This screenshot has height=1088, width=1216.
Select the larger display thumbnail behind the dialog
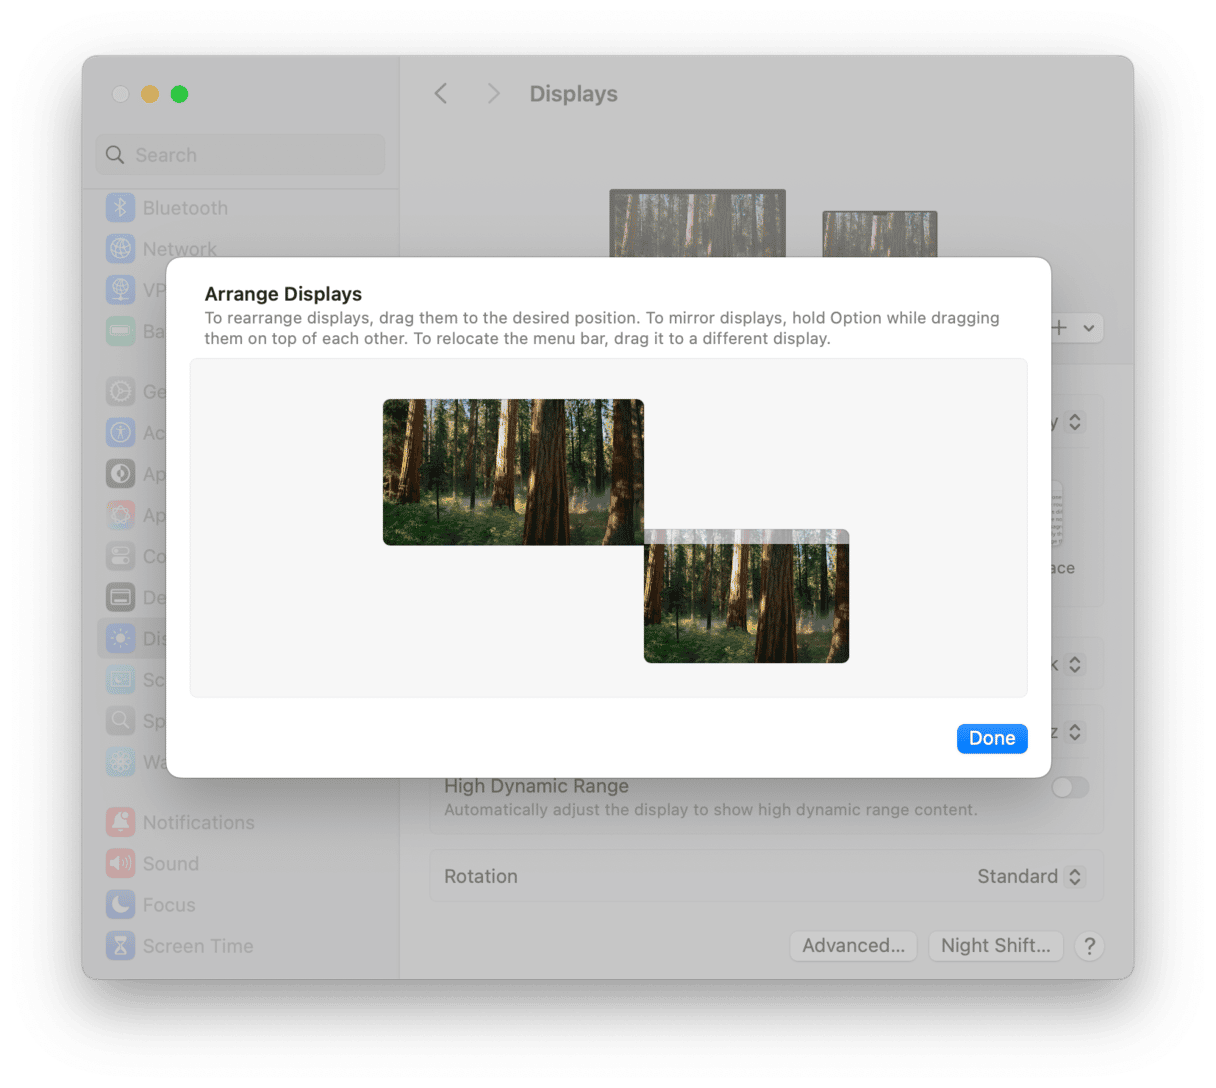697,223
